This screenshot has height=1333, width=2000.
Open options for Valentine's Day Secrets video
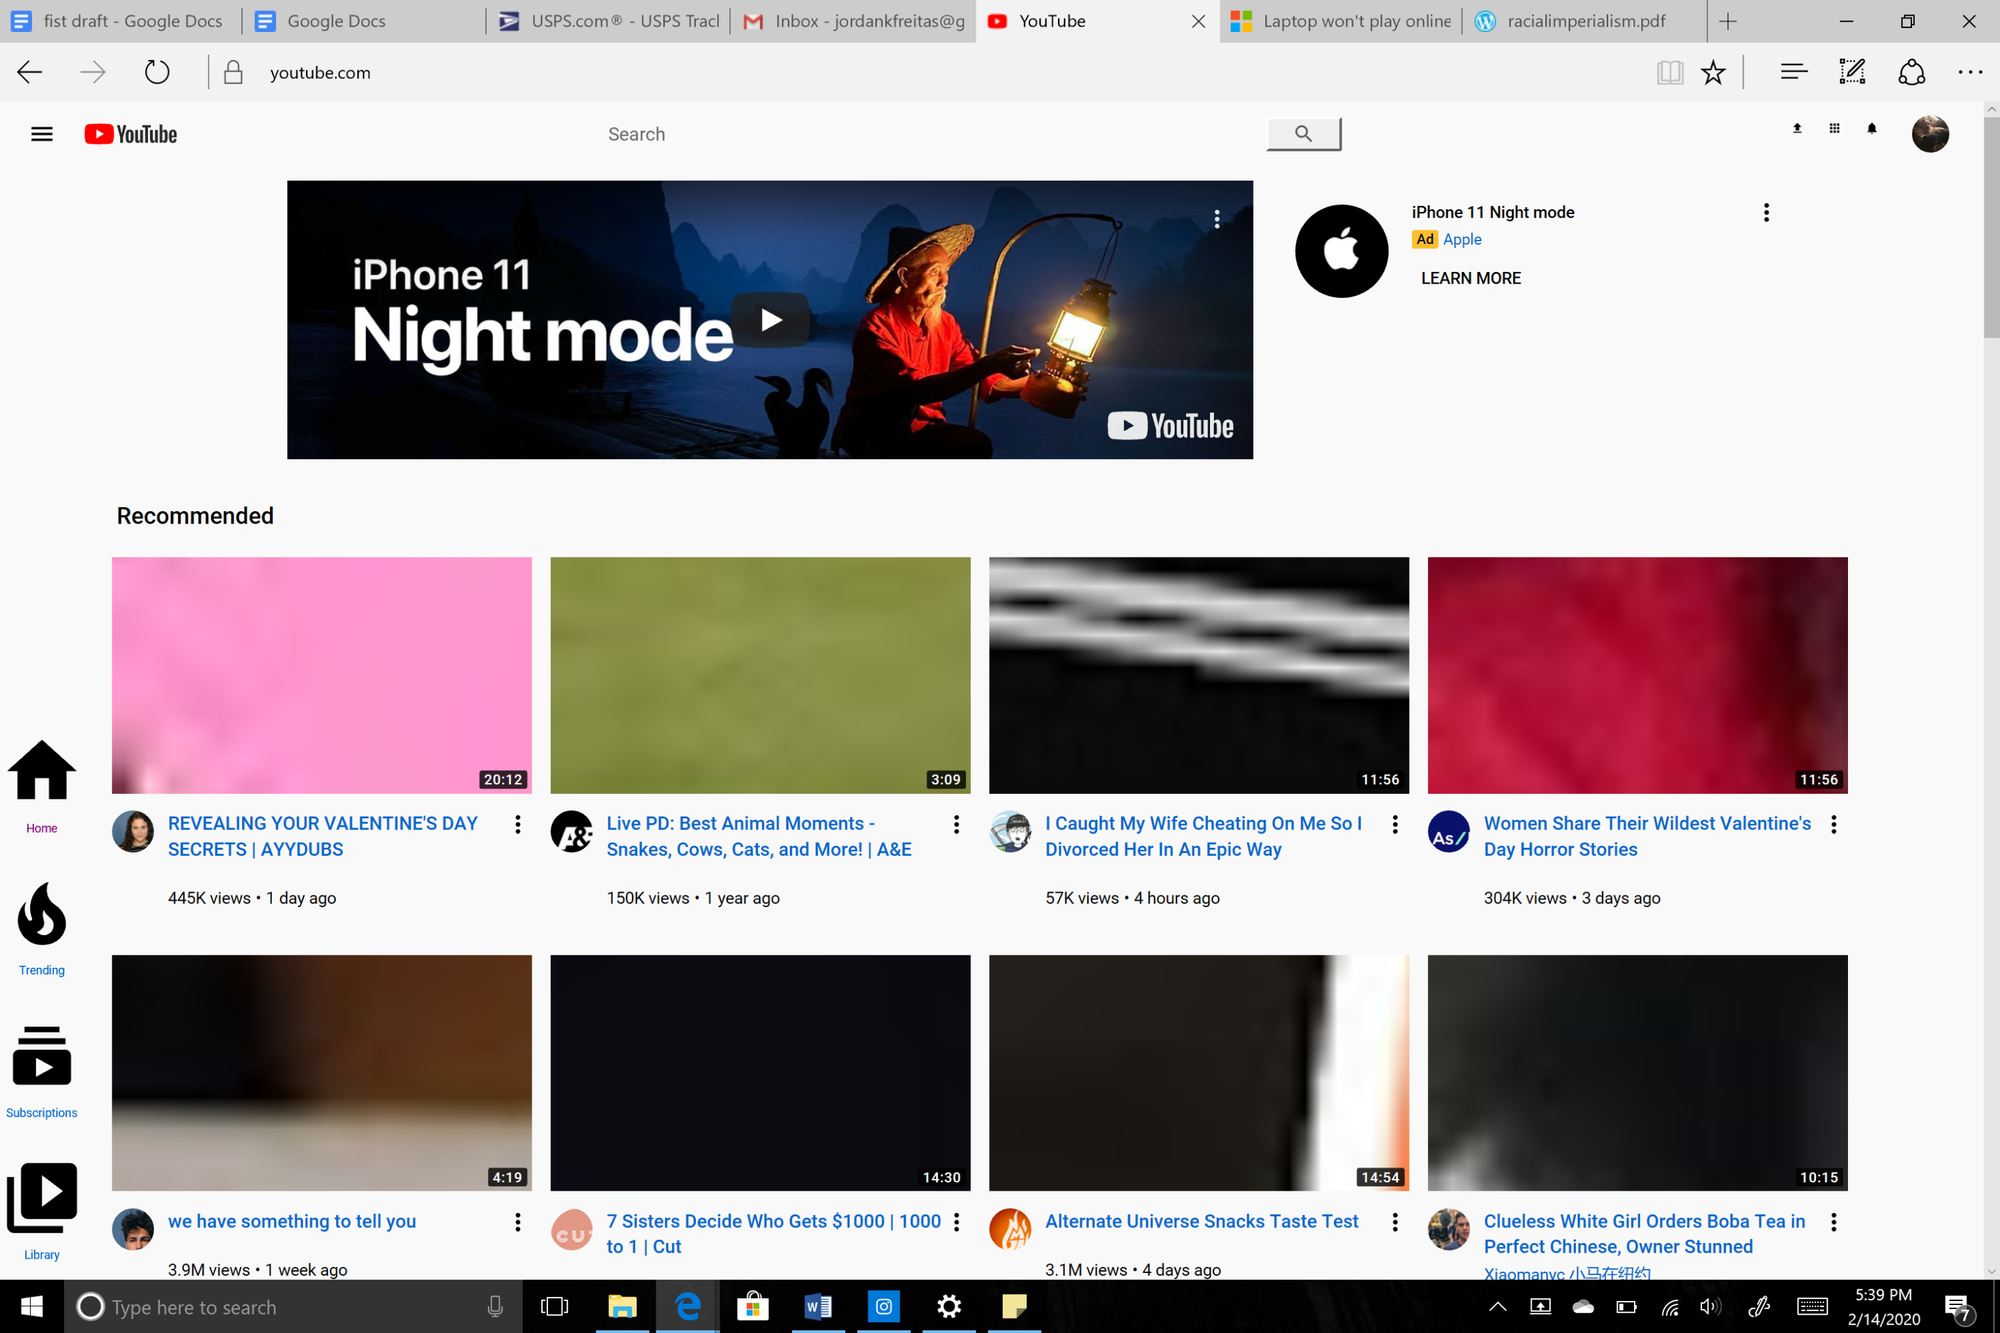517,824
